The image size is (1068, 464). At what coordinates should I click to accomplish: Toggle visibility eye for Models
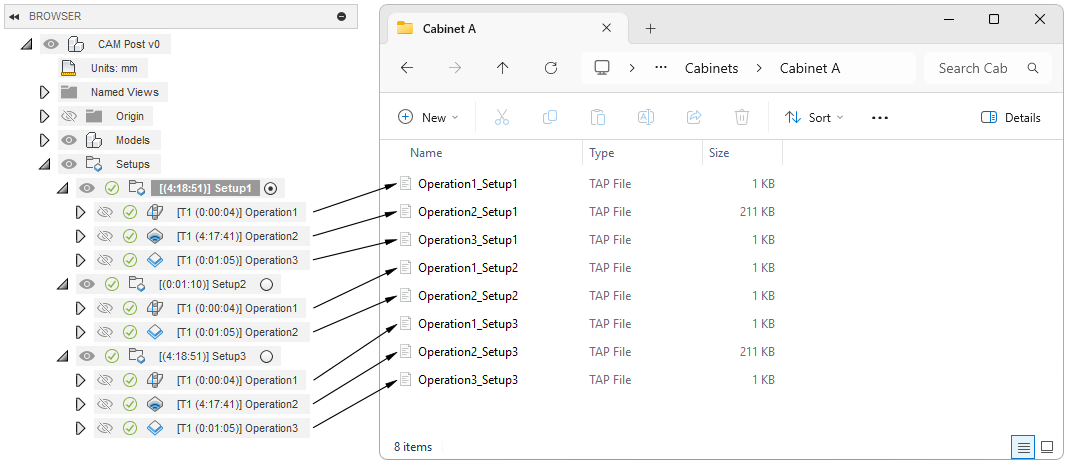[69, 140]
